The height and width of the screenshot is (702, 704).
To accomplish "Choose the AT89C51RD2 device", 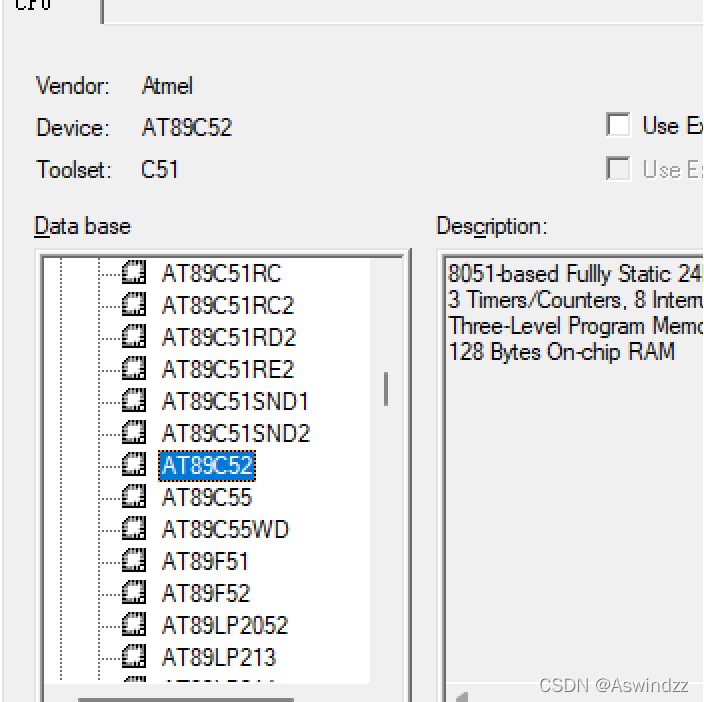I will [229, 338].
